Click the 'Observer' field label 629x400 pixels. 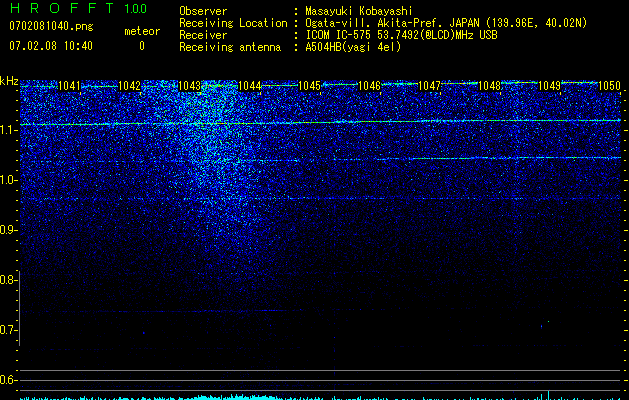coord(203,11)
